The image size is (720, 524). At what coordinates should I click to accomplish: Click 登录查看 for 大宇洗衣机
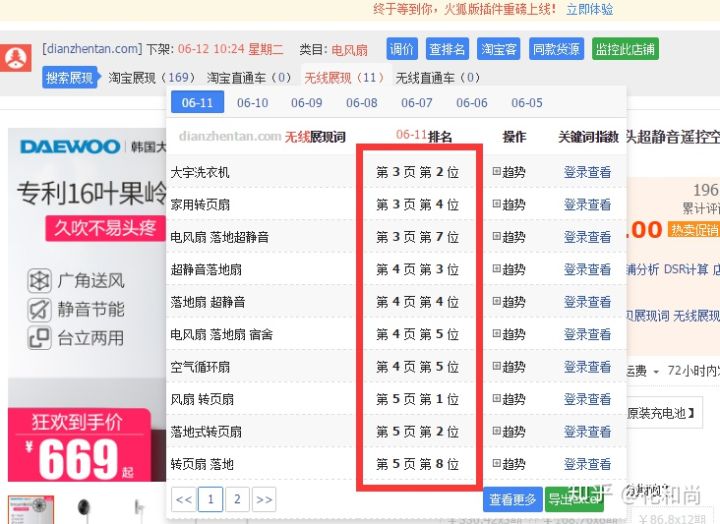[587, 172]
